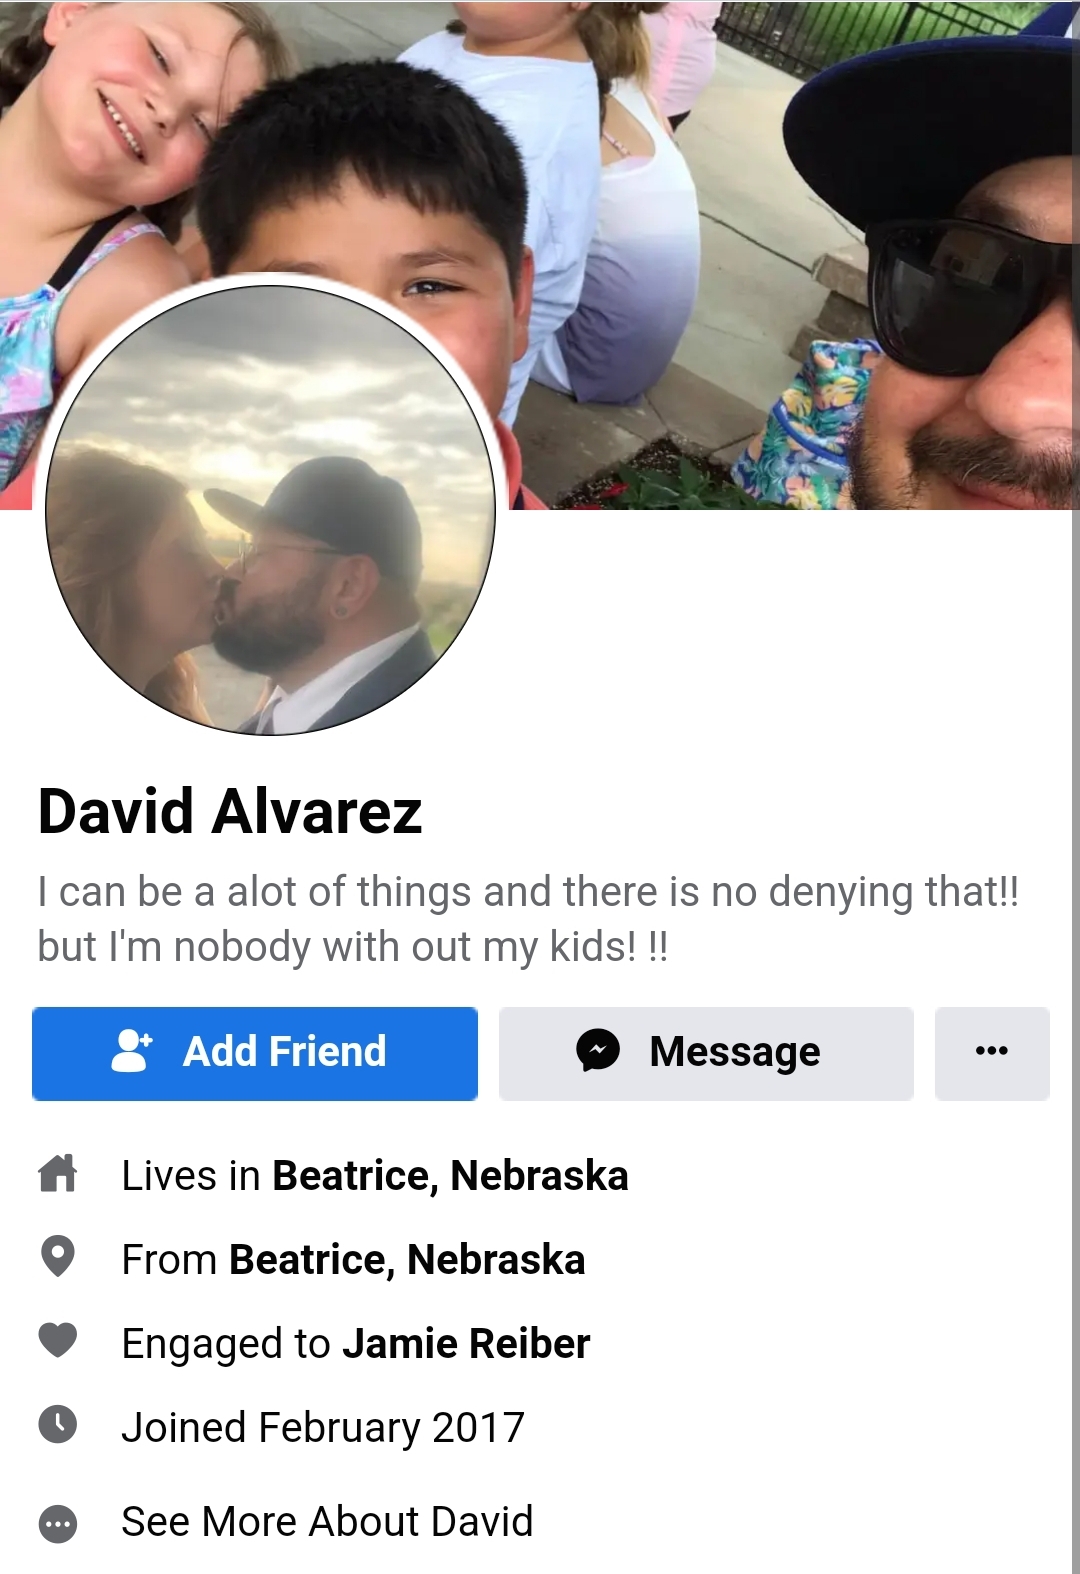View the circular profile picture
Screen dimensions: 1080x1574
[270, 510]
